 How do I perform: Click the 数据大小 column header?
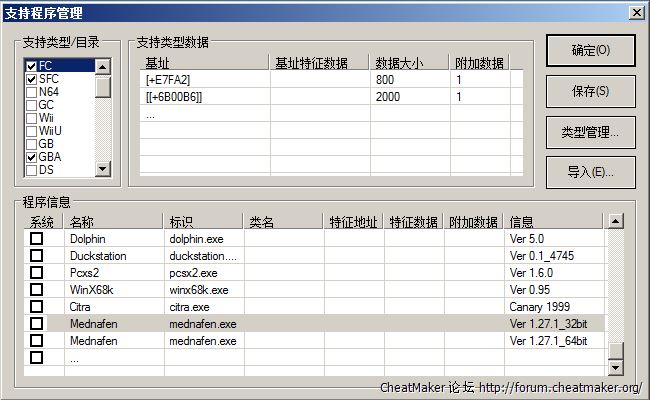click(399, 63)
